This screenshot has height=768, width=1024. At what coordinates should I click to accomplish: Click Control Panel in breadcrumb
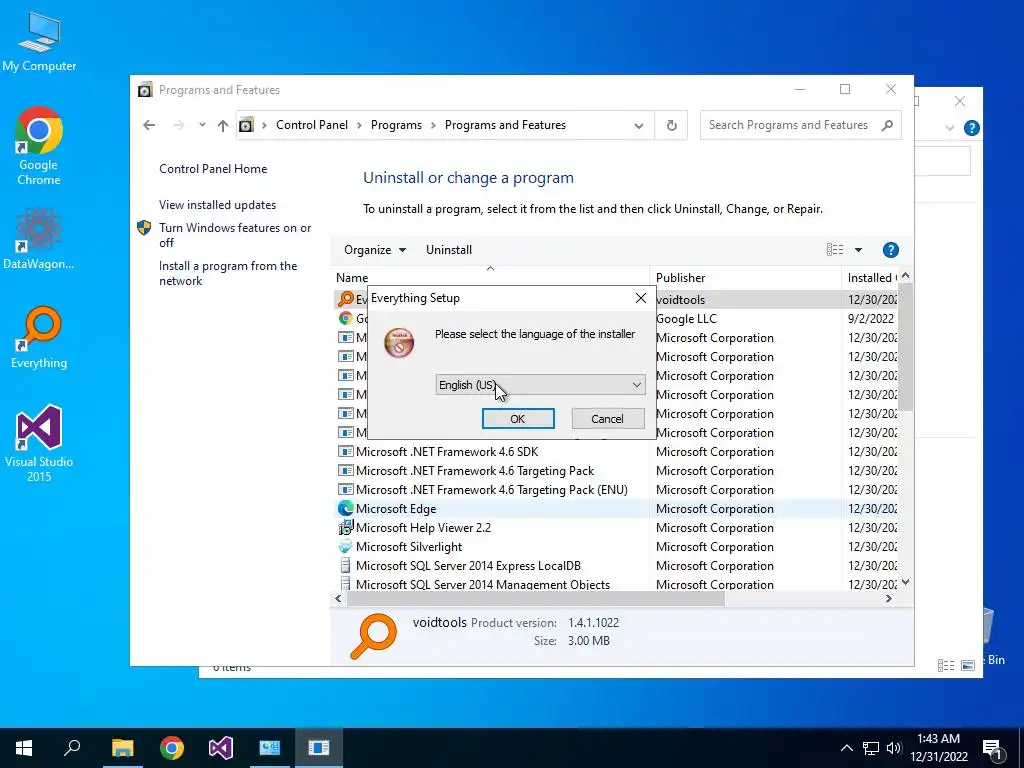tap(312, 125)
